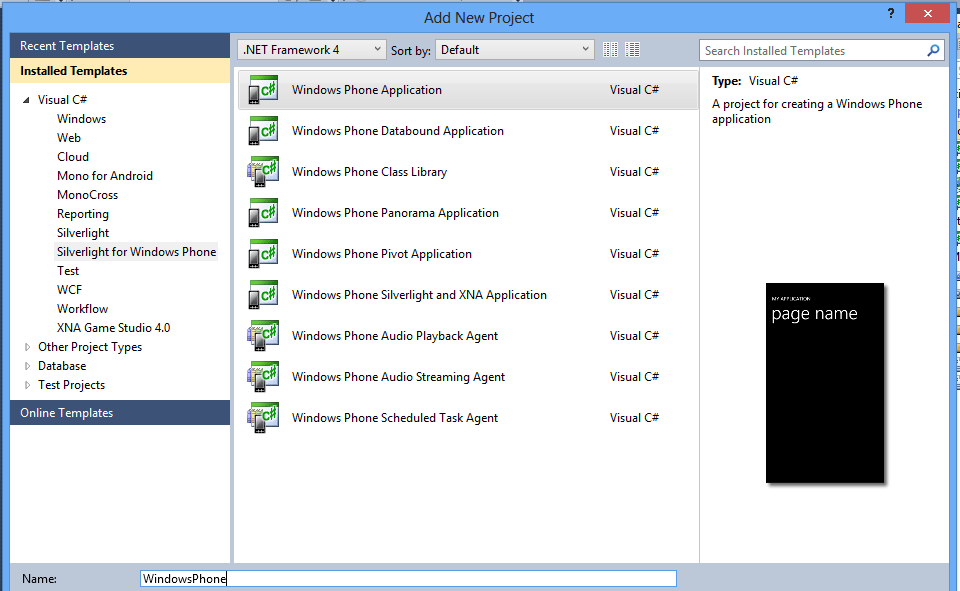Image resolution: width=960 pixels, height=591 pixels.
Task: Select 'Windows Phone Panorama Application' text
Action: (395, 213)
